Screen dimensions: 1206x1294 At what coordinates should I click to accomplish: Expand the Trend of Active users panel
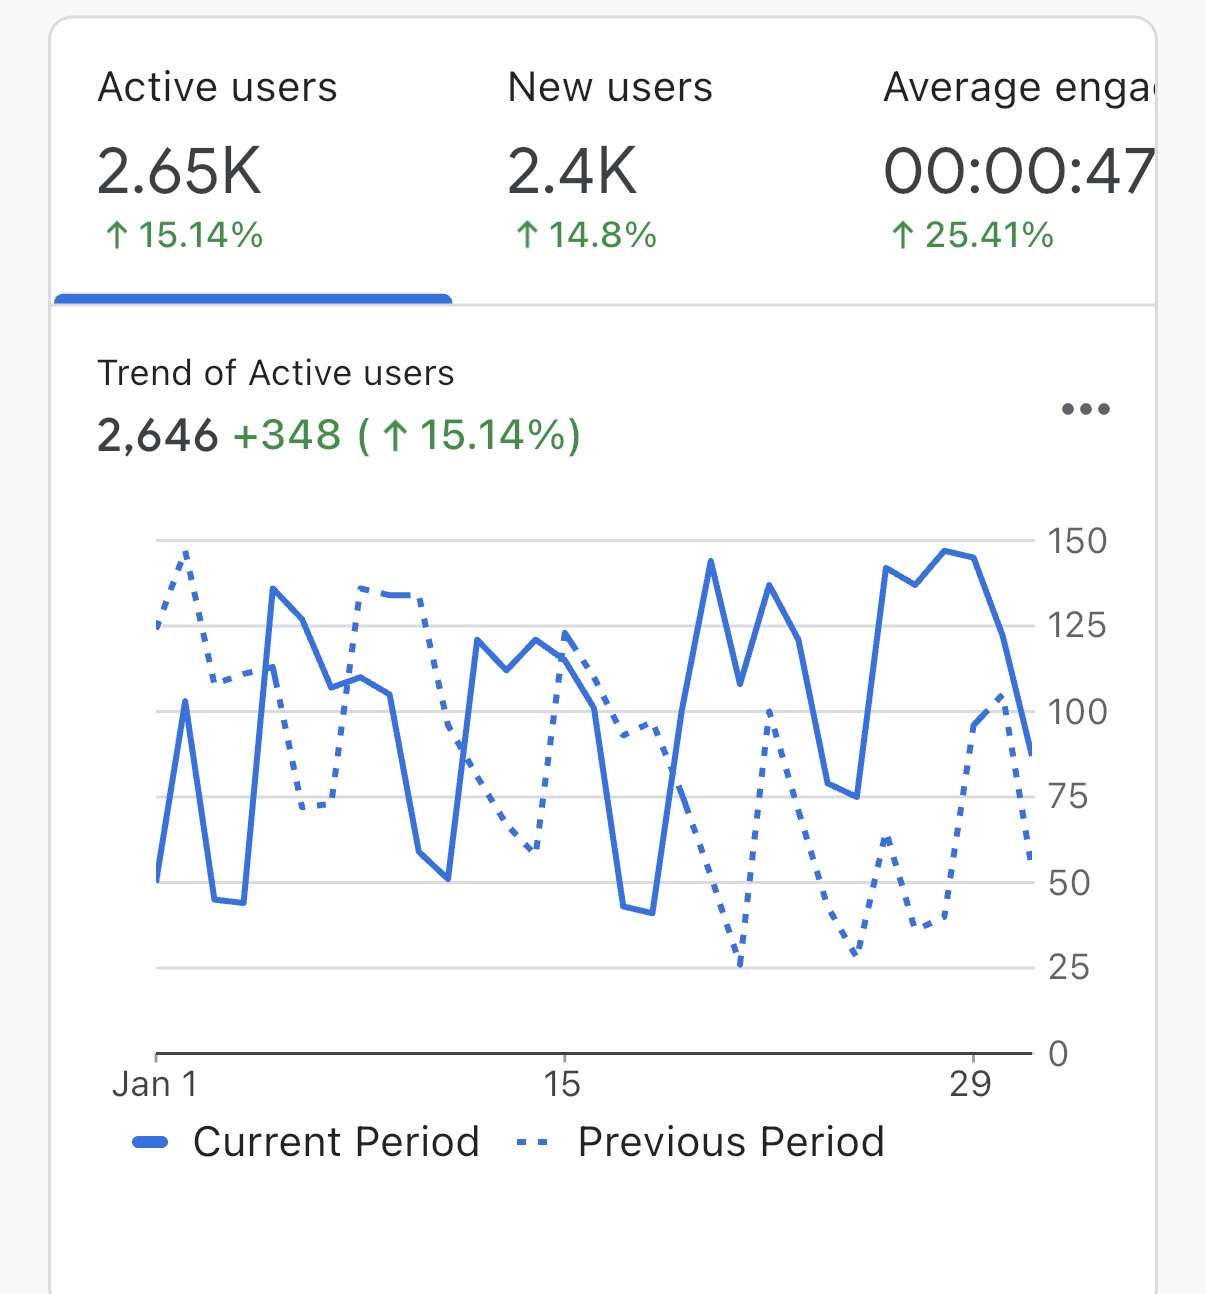(276, 373)
